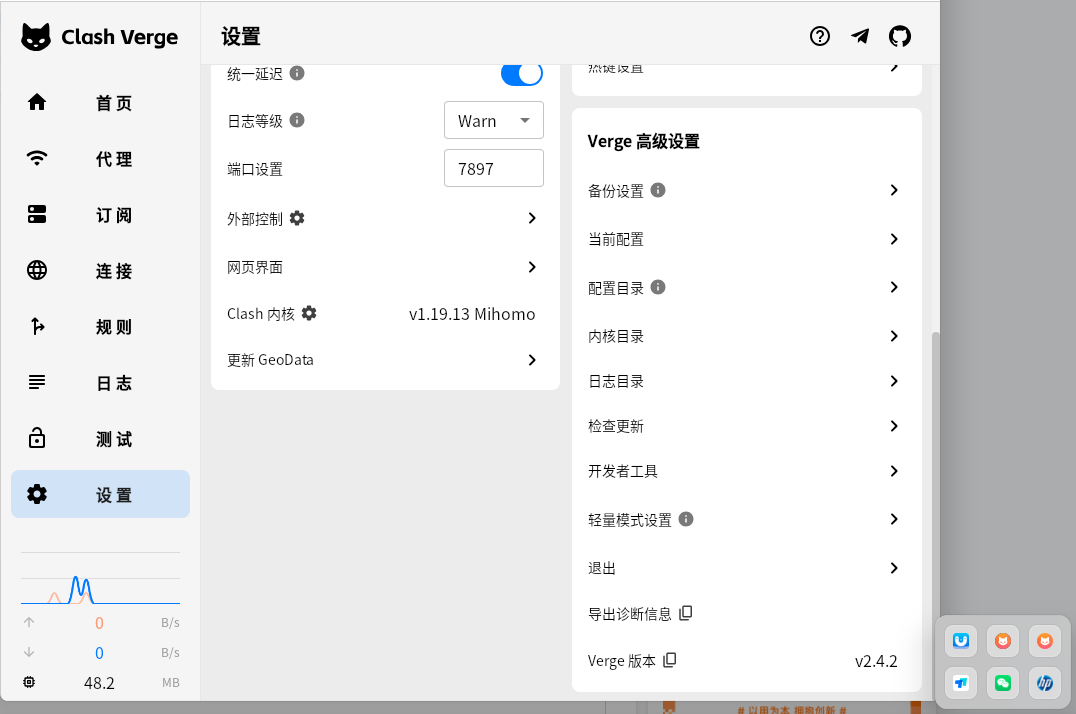
Task: Open the 内核目录 row chevron
Action: [893, 336]
